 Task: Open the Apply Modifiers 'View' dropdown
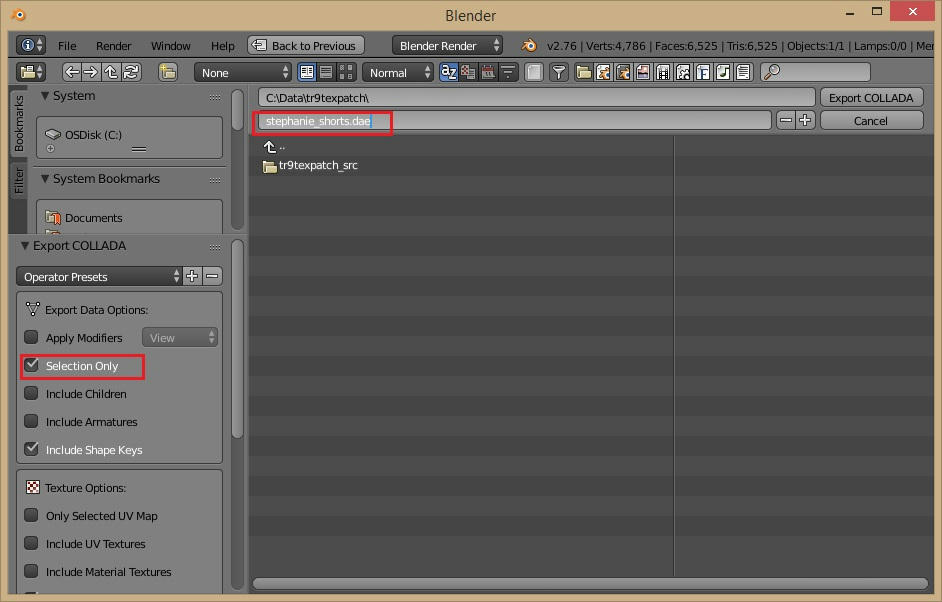pyautogui.click(x=180, y=338)
